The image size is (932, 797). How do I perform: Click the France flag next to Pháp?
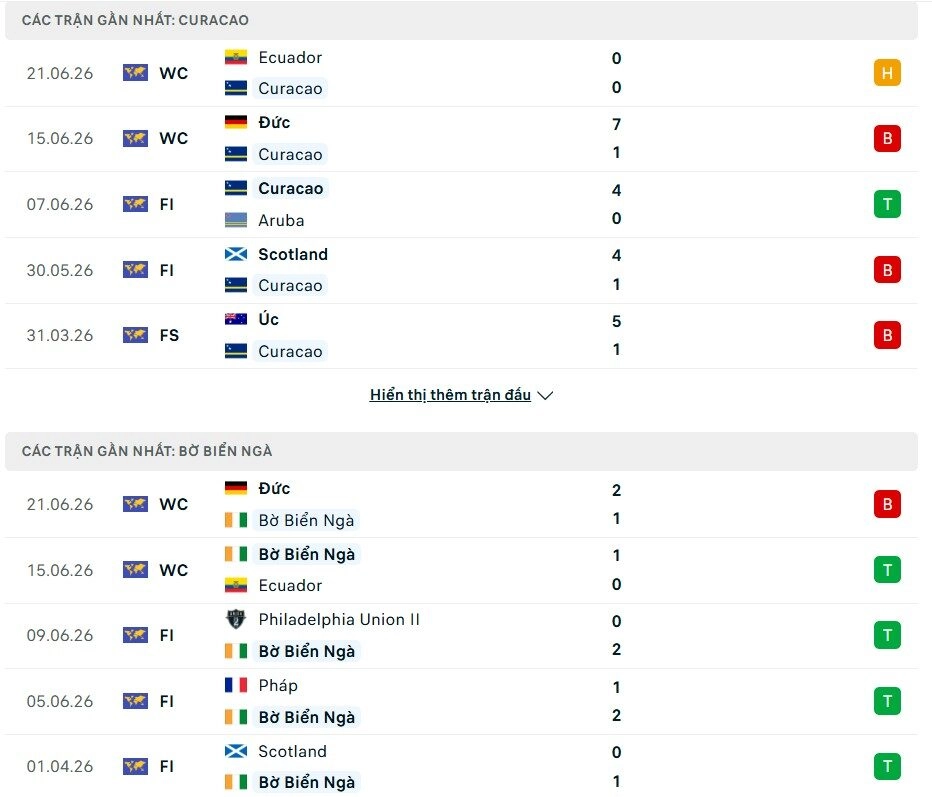pyautogui.click(x=236, y=685)
